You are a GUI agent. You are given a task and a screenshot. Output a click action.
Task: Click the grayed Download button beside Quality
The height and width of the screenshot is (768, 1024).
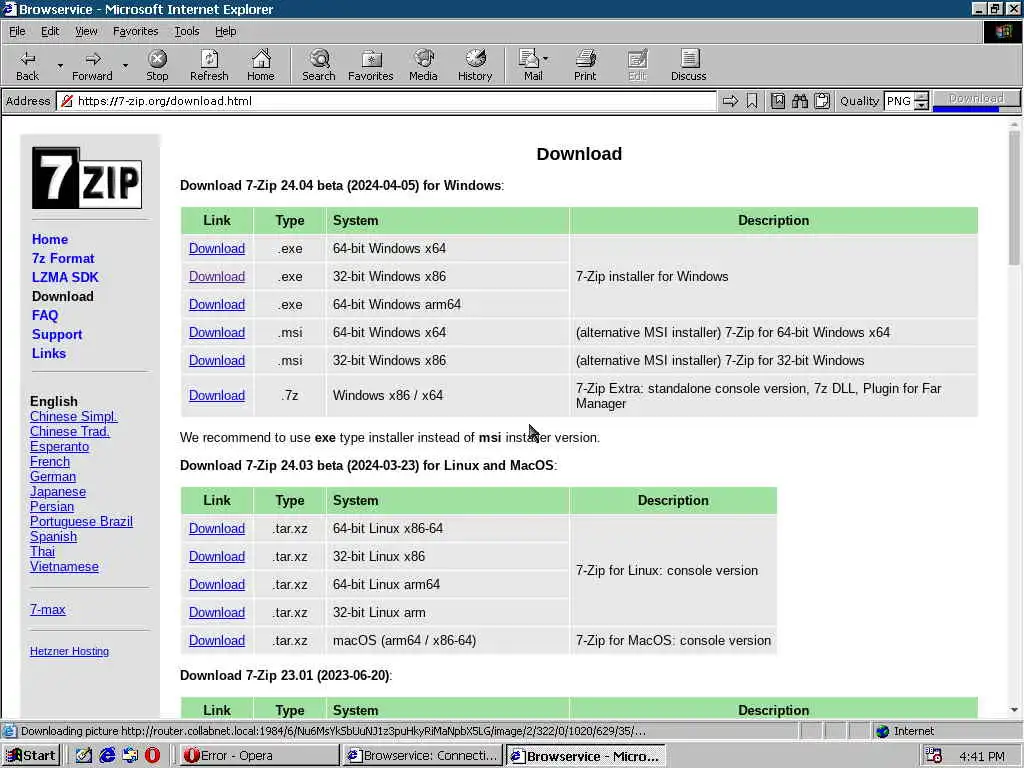click(976, 98)
